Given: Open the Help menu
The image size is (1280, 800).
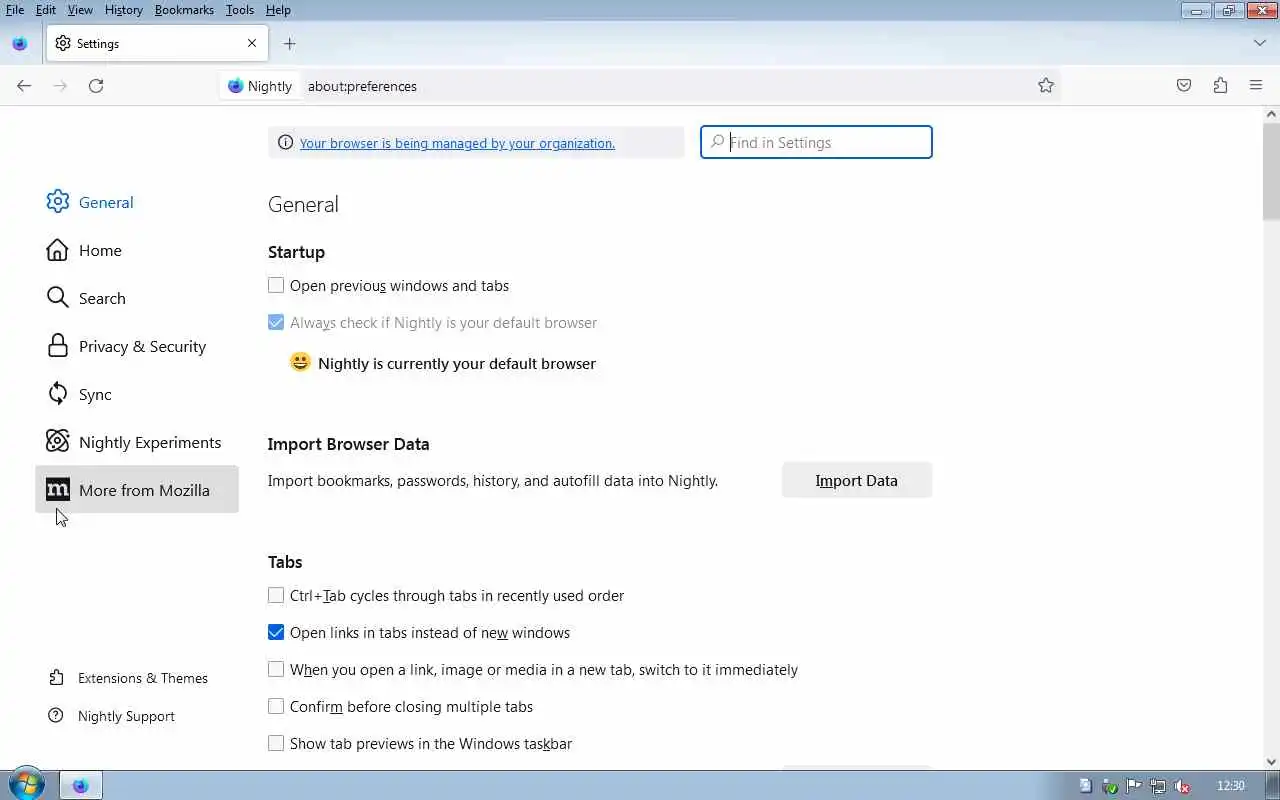Looking at the screenshot, I should [x=278, y=10].
